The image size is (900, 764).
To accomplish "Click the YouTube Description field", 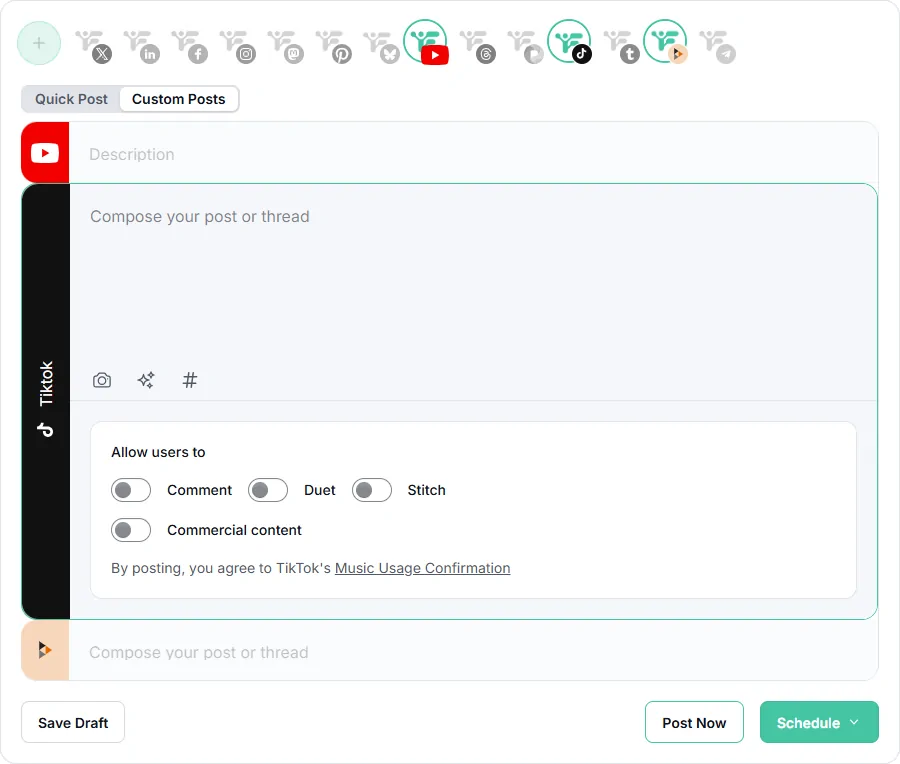I will tap(473, 154).
